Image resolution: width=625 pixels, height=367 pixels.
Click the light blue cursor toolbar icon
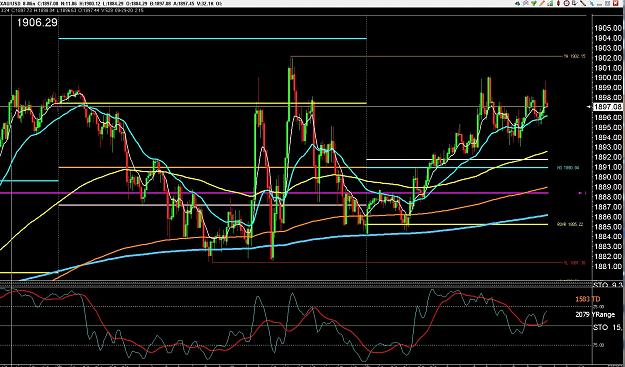pos(592,3)
